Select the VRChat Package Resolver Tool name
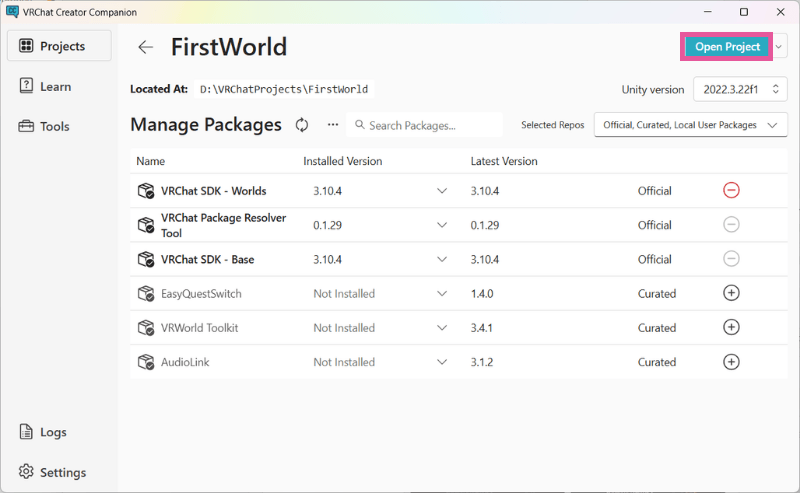 pyautogui.click(x=223, y=225)
